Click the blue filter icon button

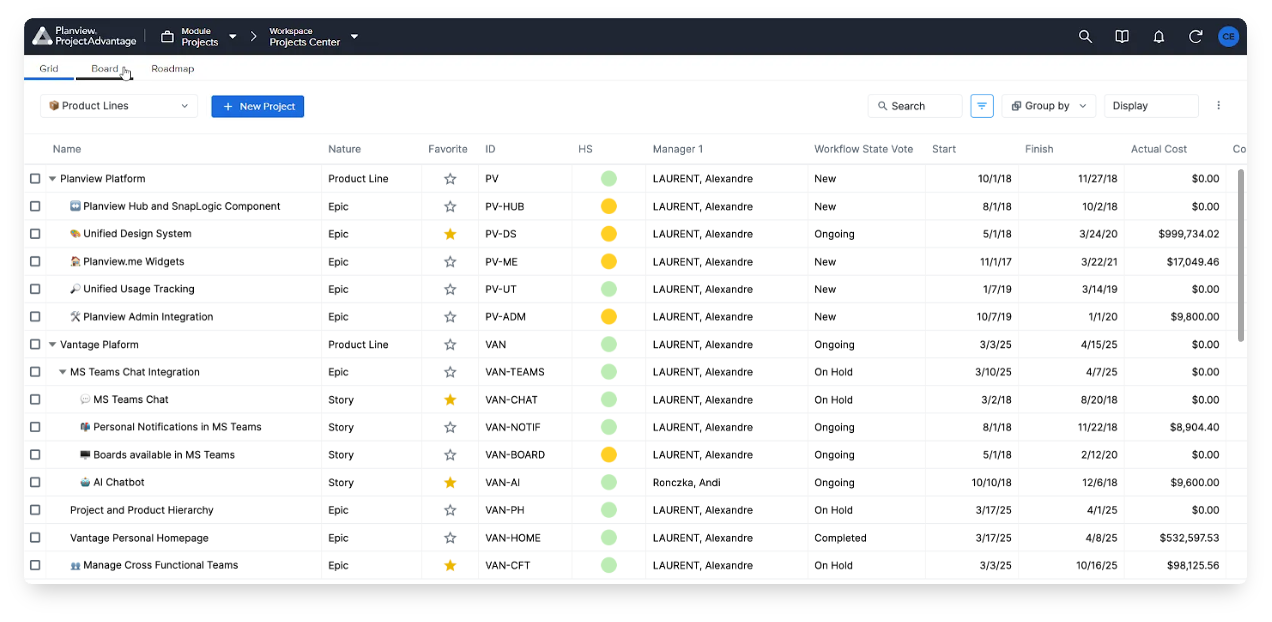click(982, 106)
